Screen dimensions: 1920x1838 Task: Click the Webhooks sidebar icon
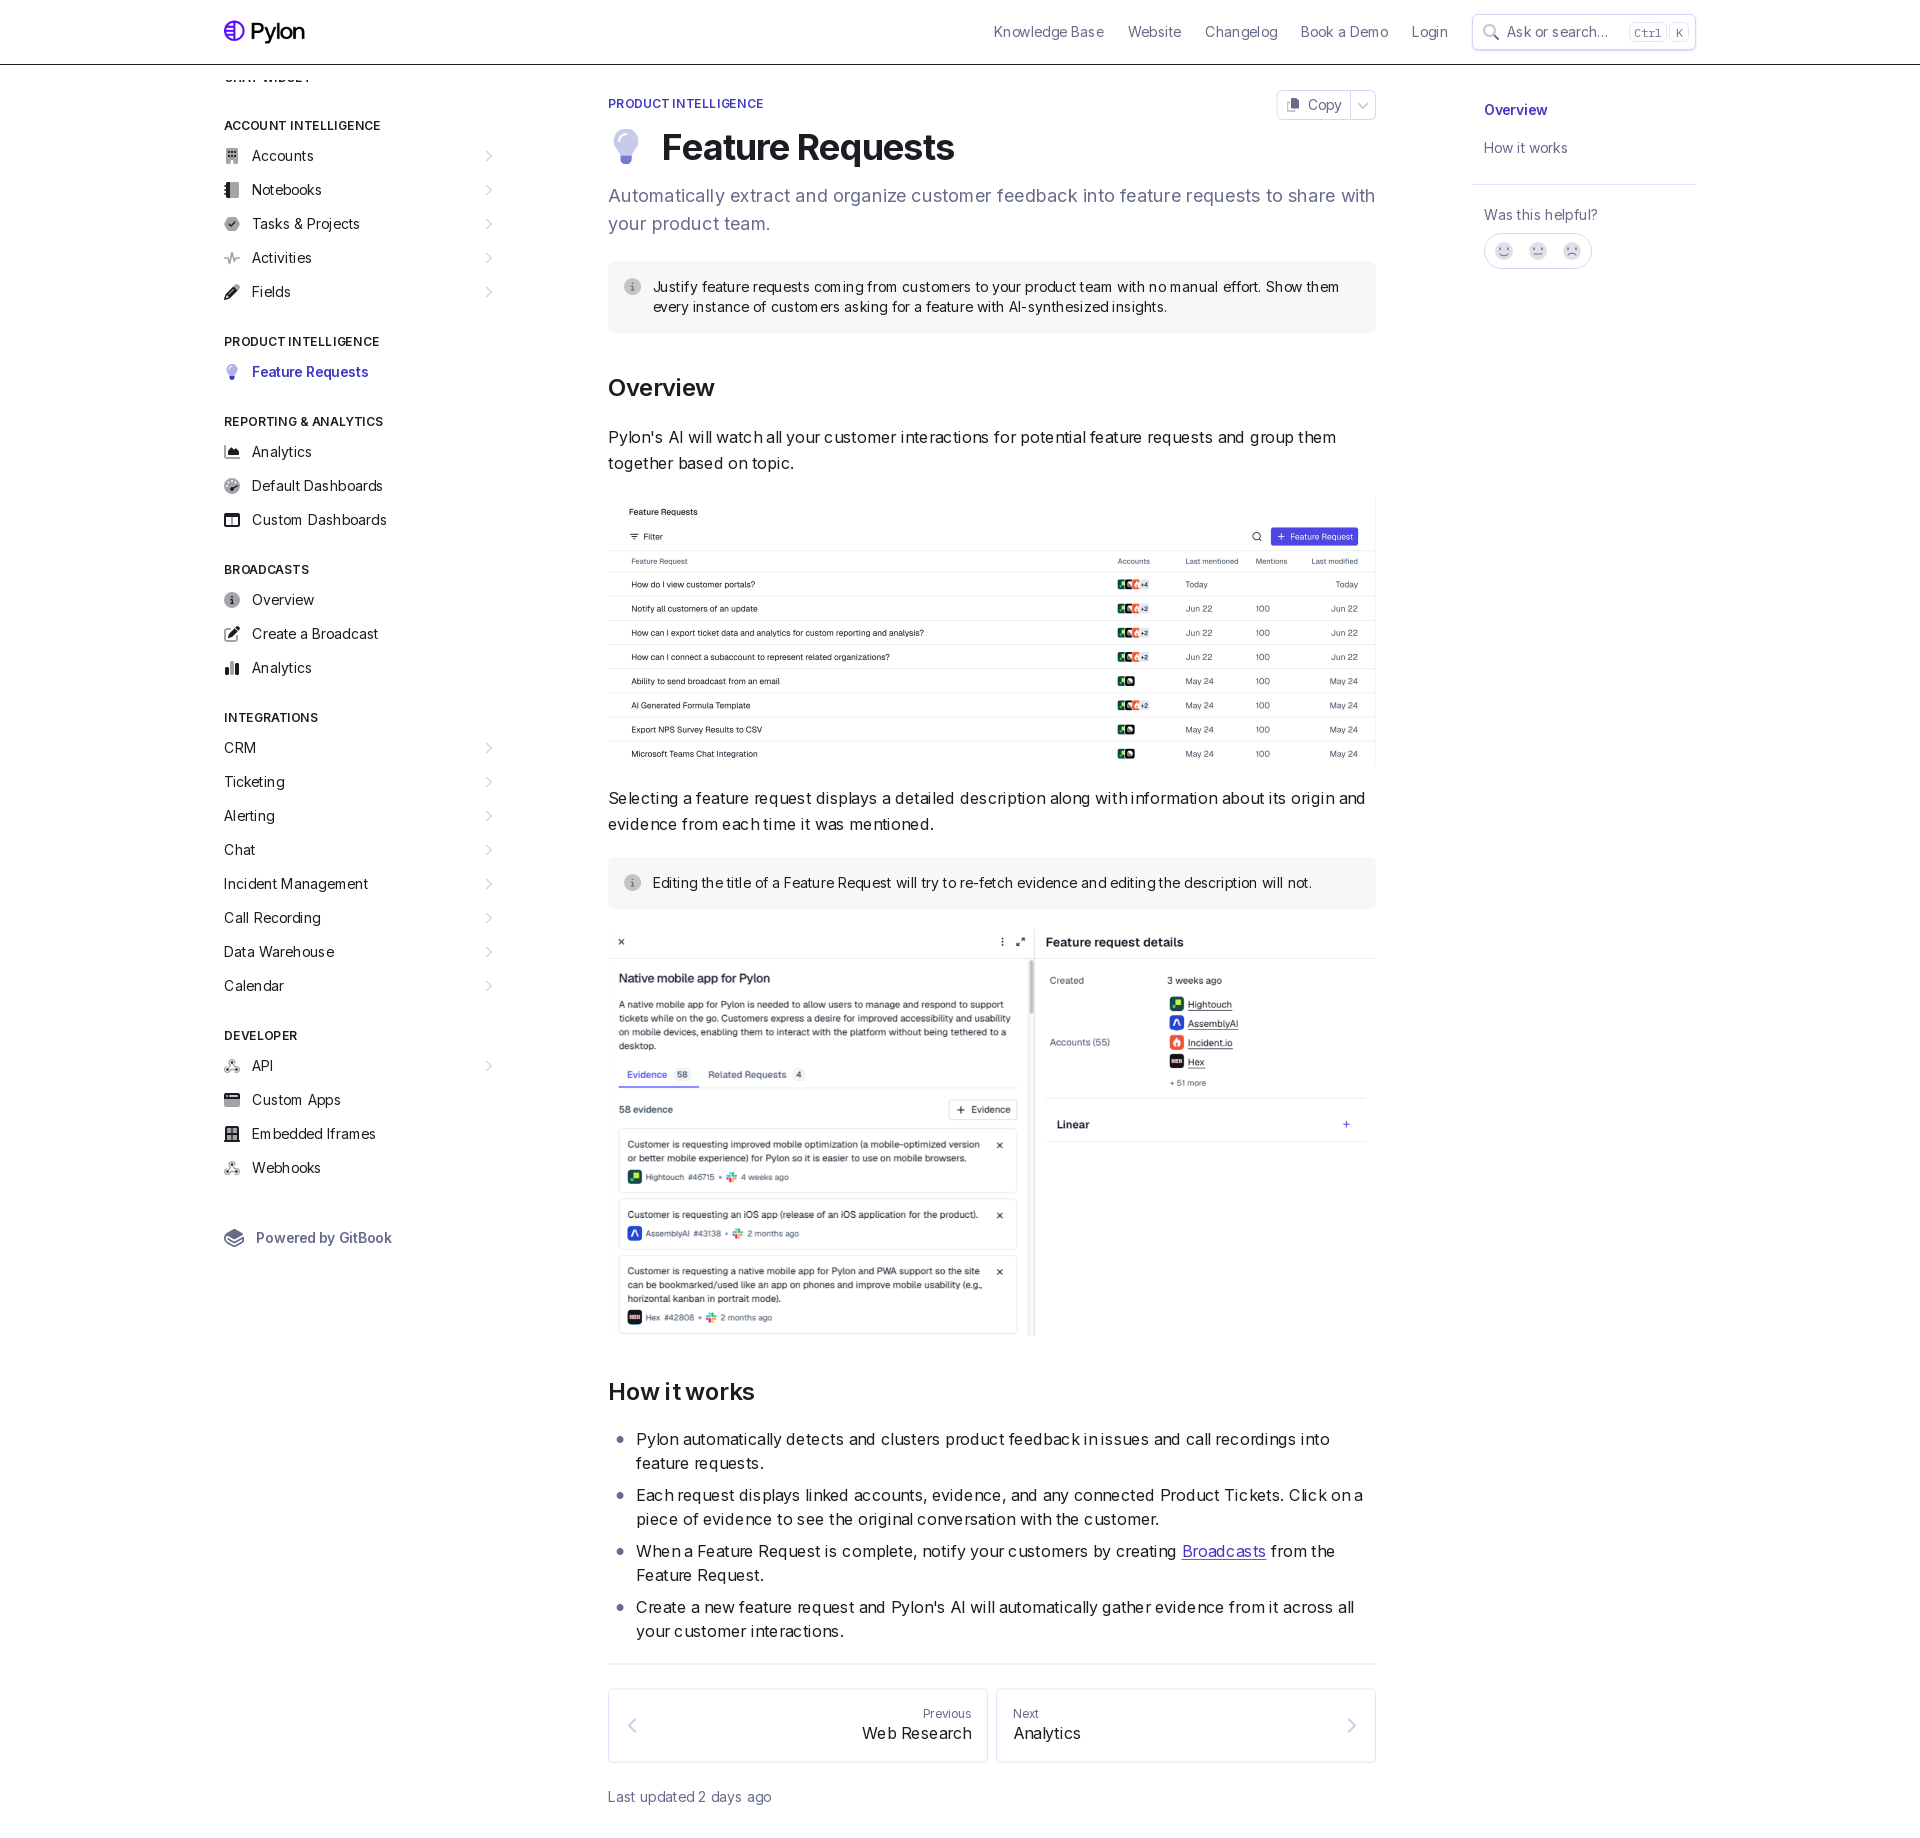[232, 1168]
